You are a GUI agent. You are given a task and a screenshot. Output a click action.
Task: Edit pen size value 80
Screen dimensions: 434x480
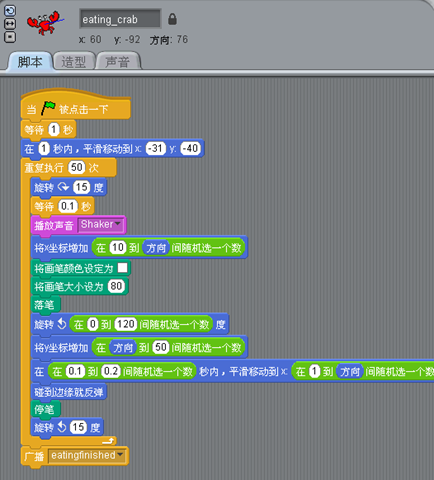click(116, 286)
